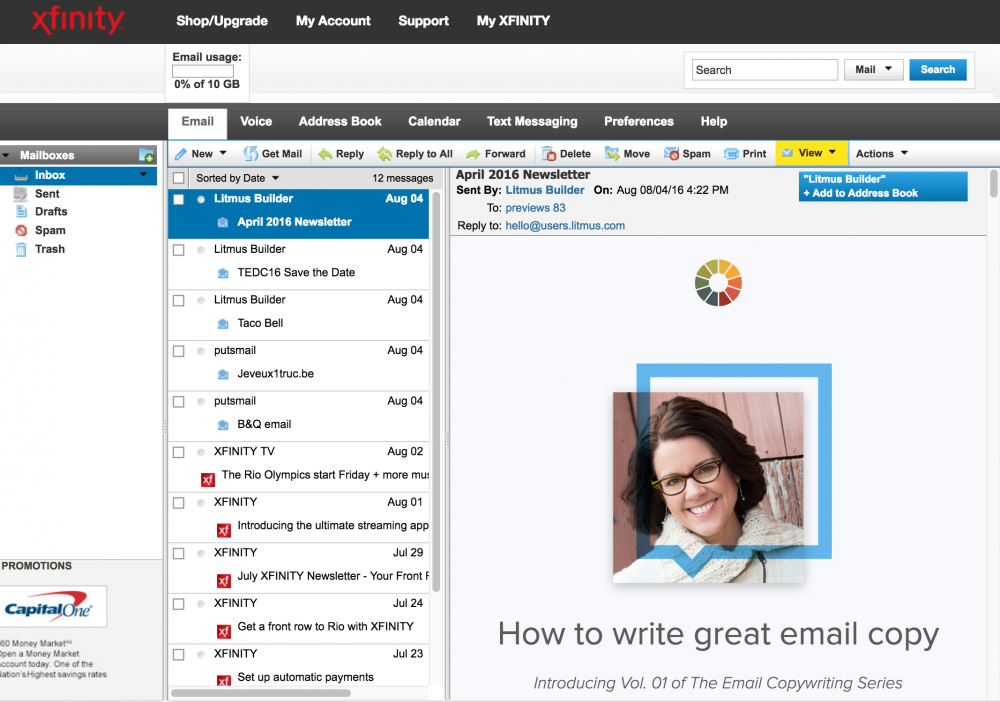This screenshot has width=1000, height=702.
Task: Check the checkbox next to the Taco Bell email
Action: 177,300
